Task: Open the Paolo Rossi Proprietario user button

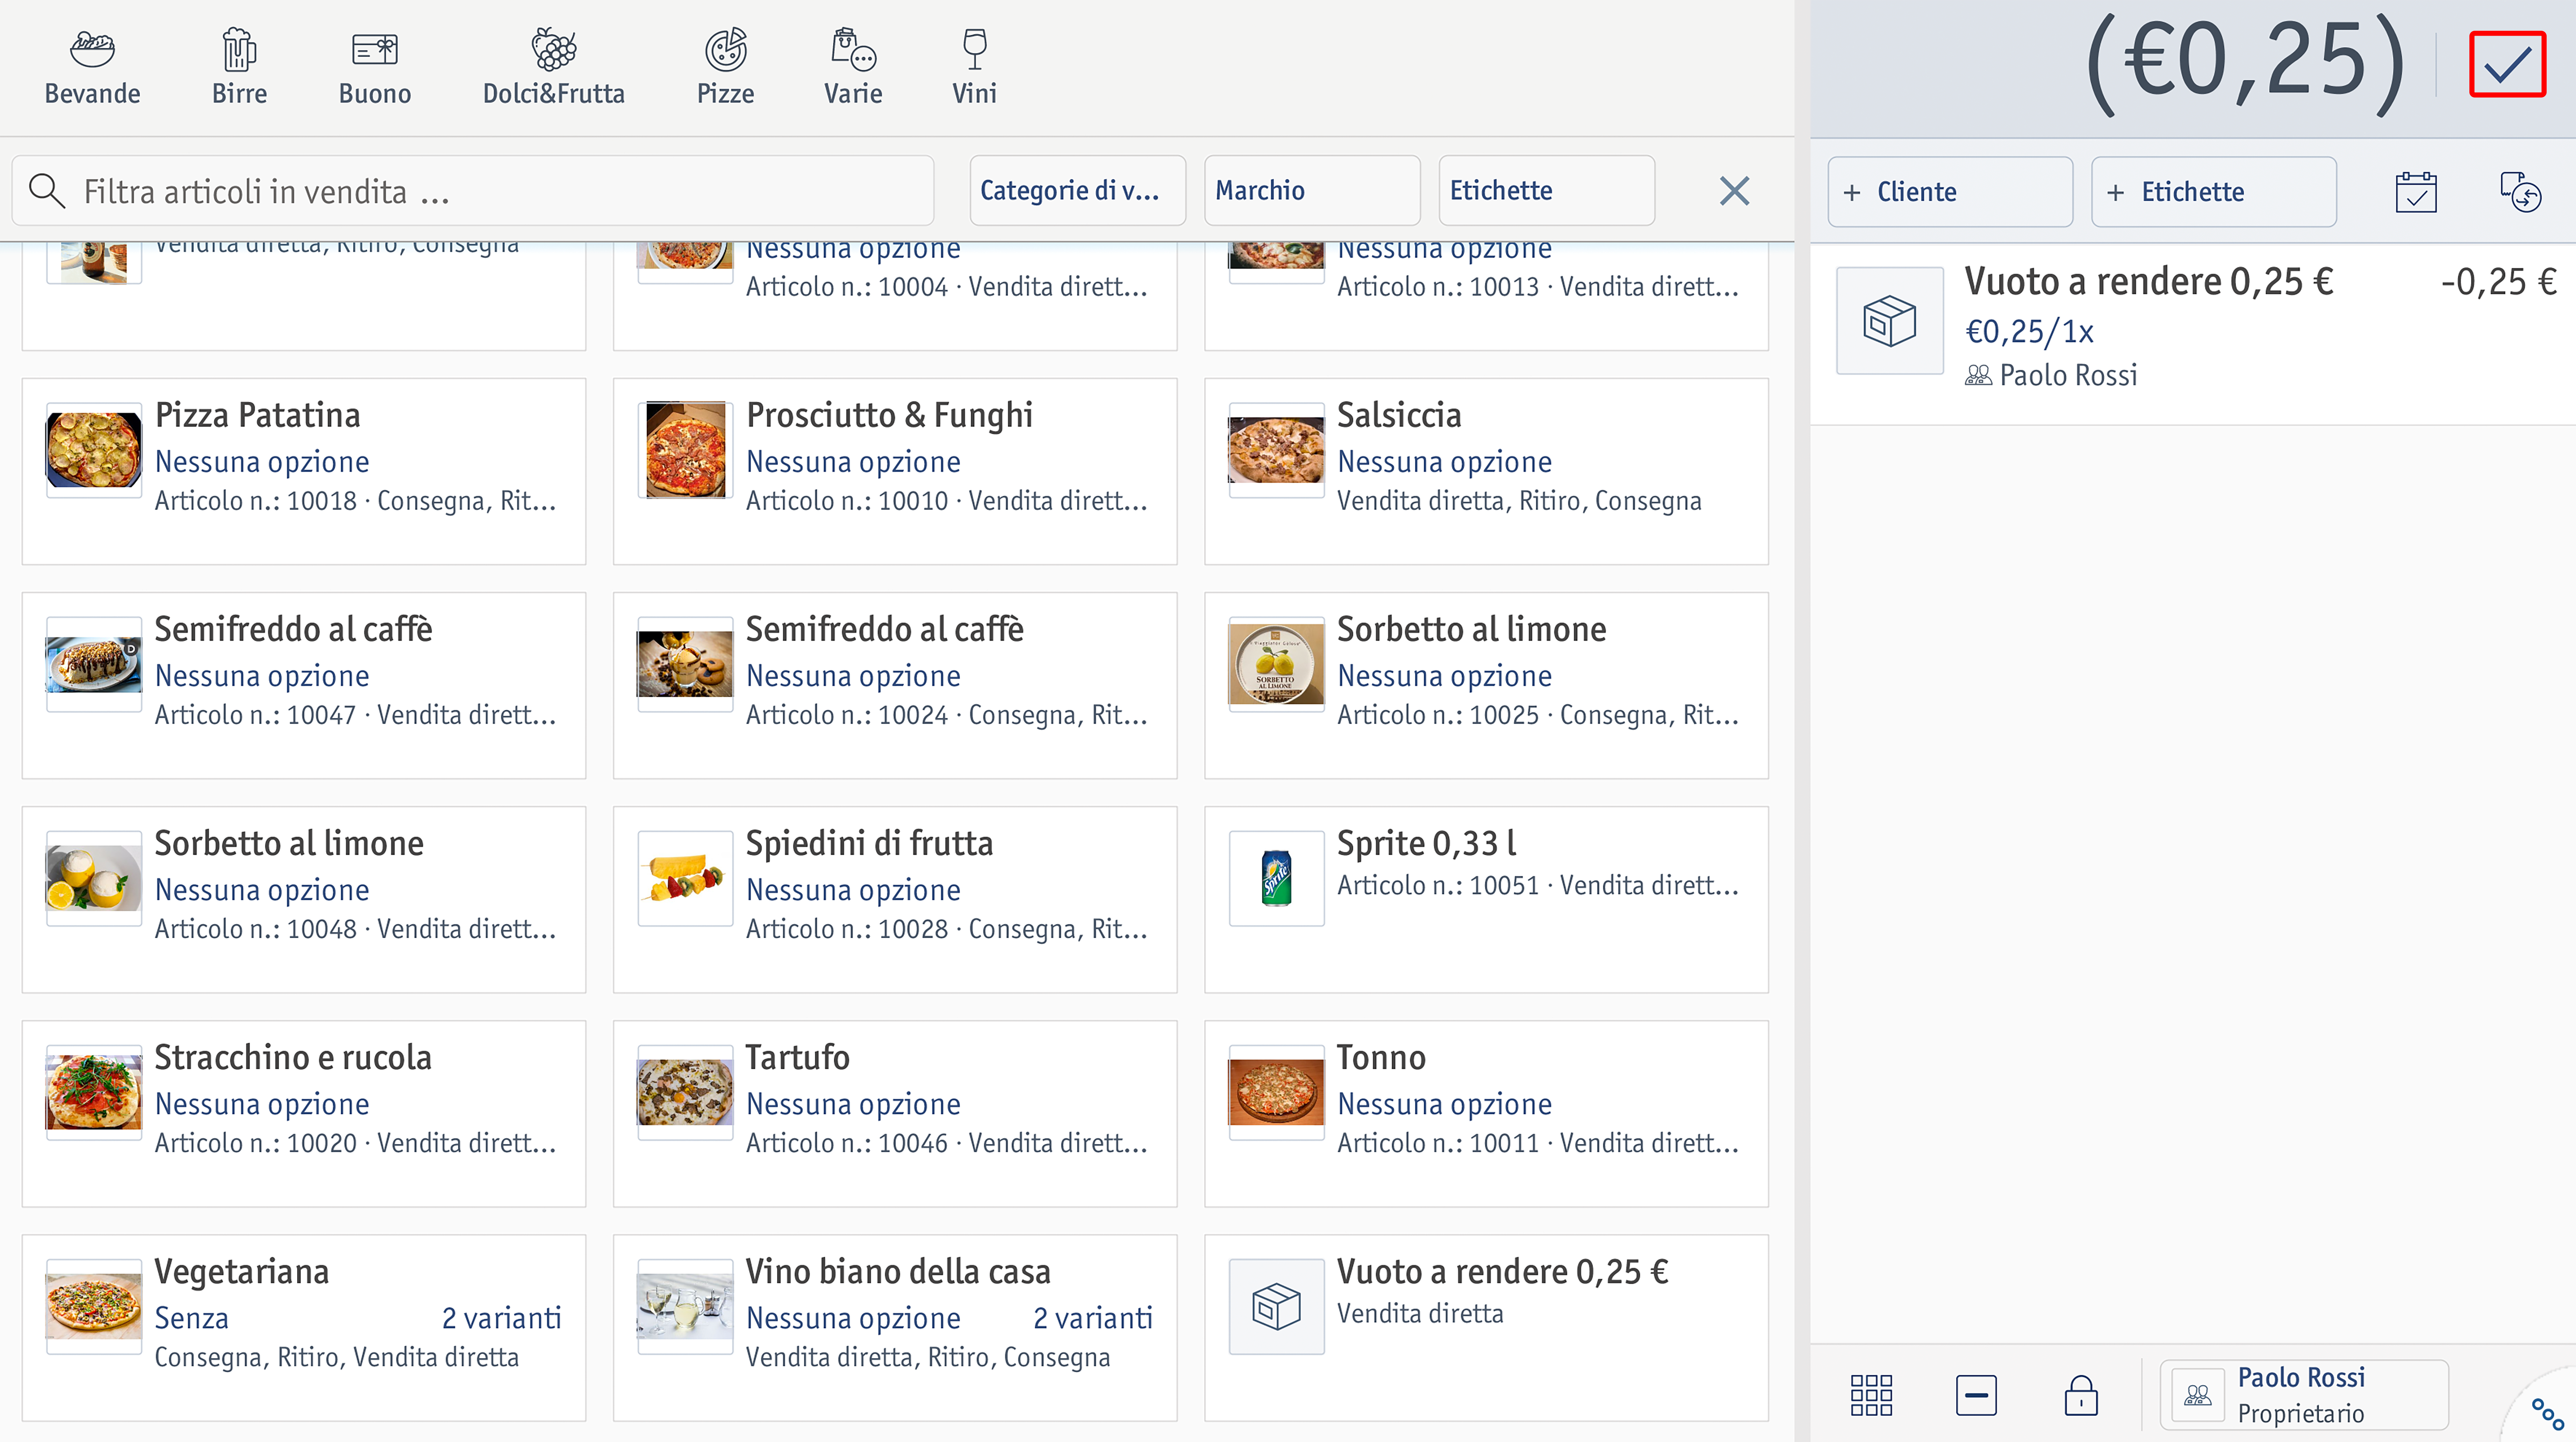Action: pyautogui.click(x=2304, y=1395)
